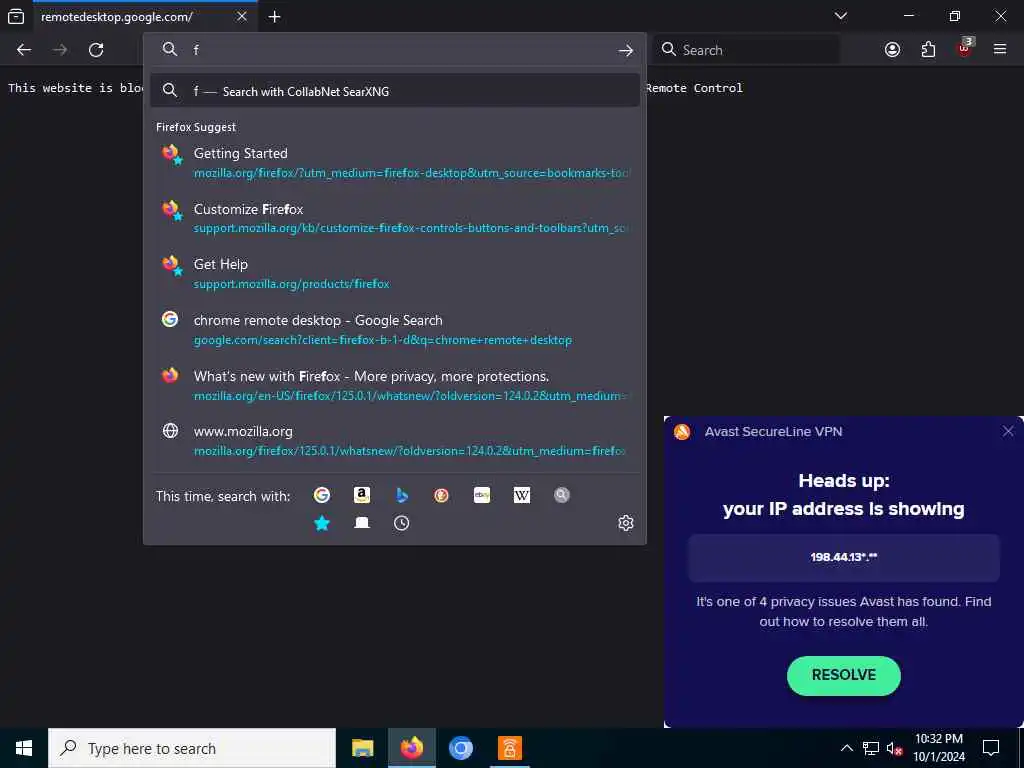The image size is (1024, 768).
Task: Click the 'This time, search with:' label
Action: coord(223,496)
